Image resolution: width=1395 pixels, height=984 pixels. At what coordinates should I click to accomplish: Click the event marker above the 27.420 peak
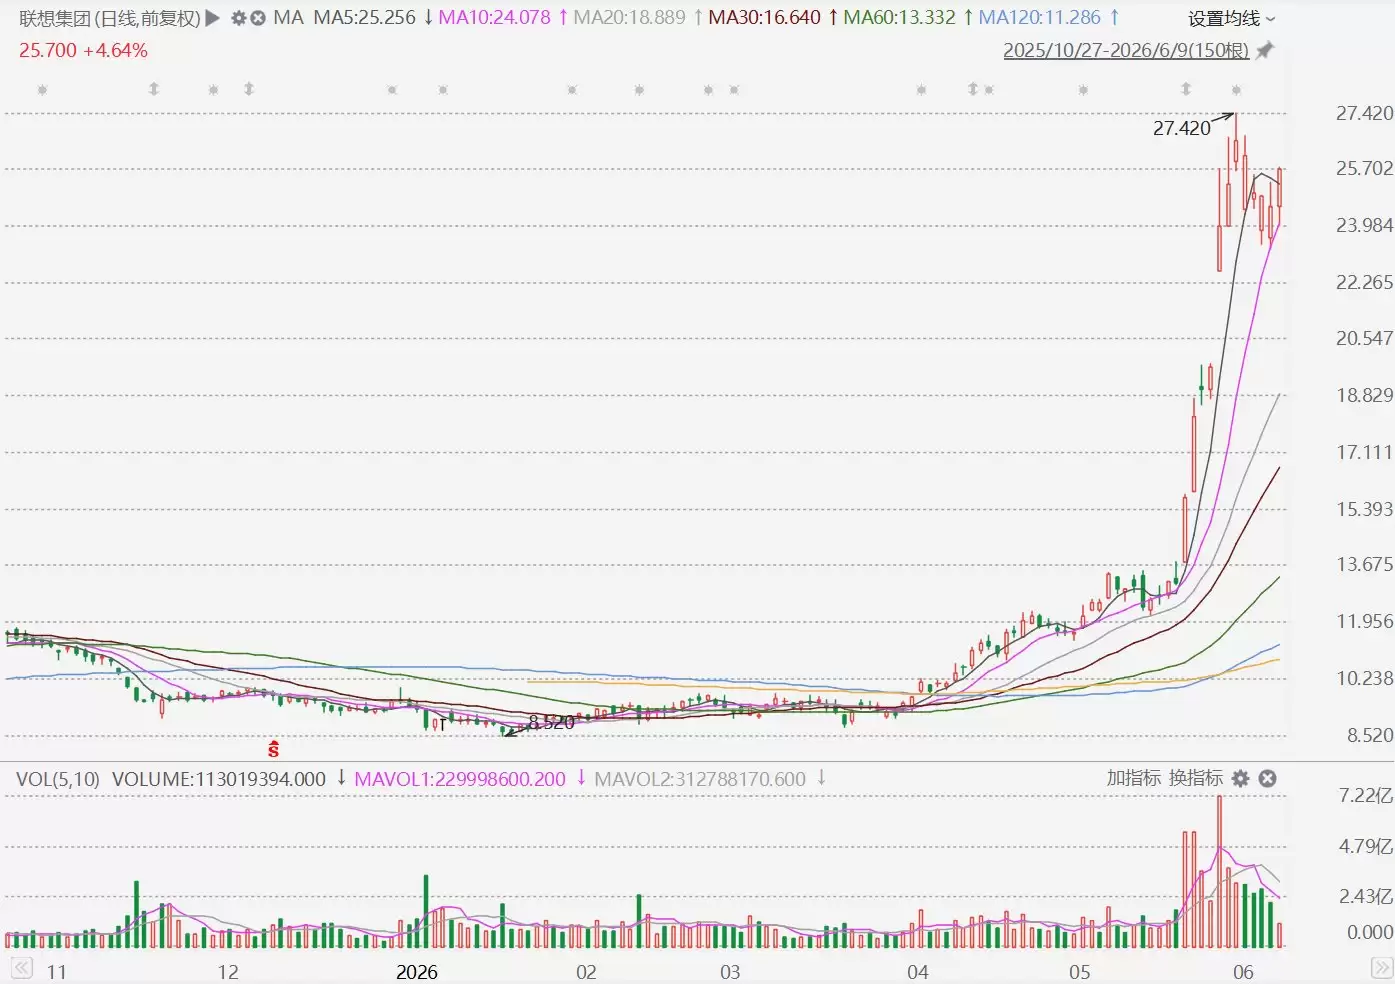tap(1236, 90)
